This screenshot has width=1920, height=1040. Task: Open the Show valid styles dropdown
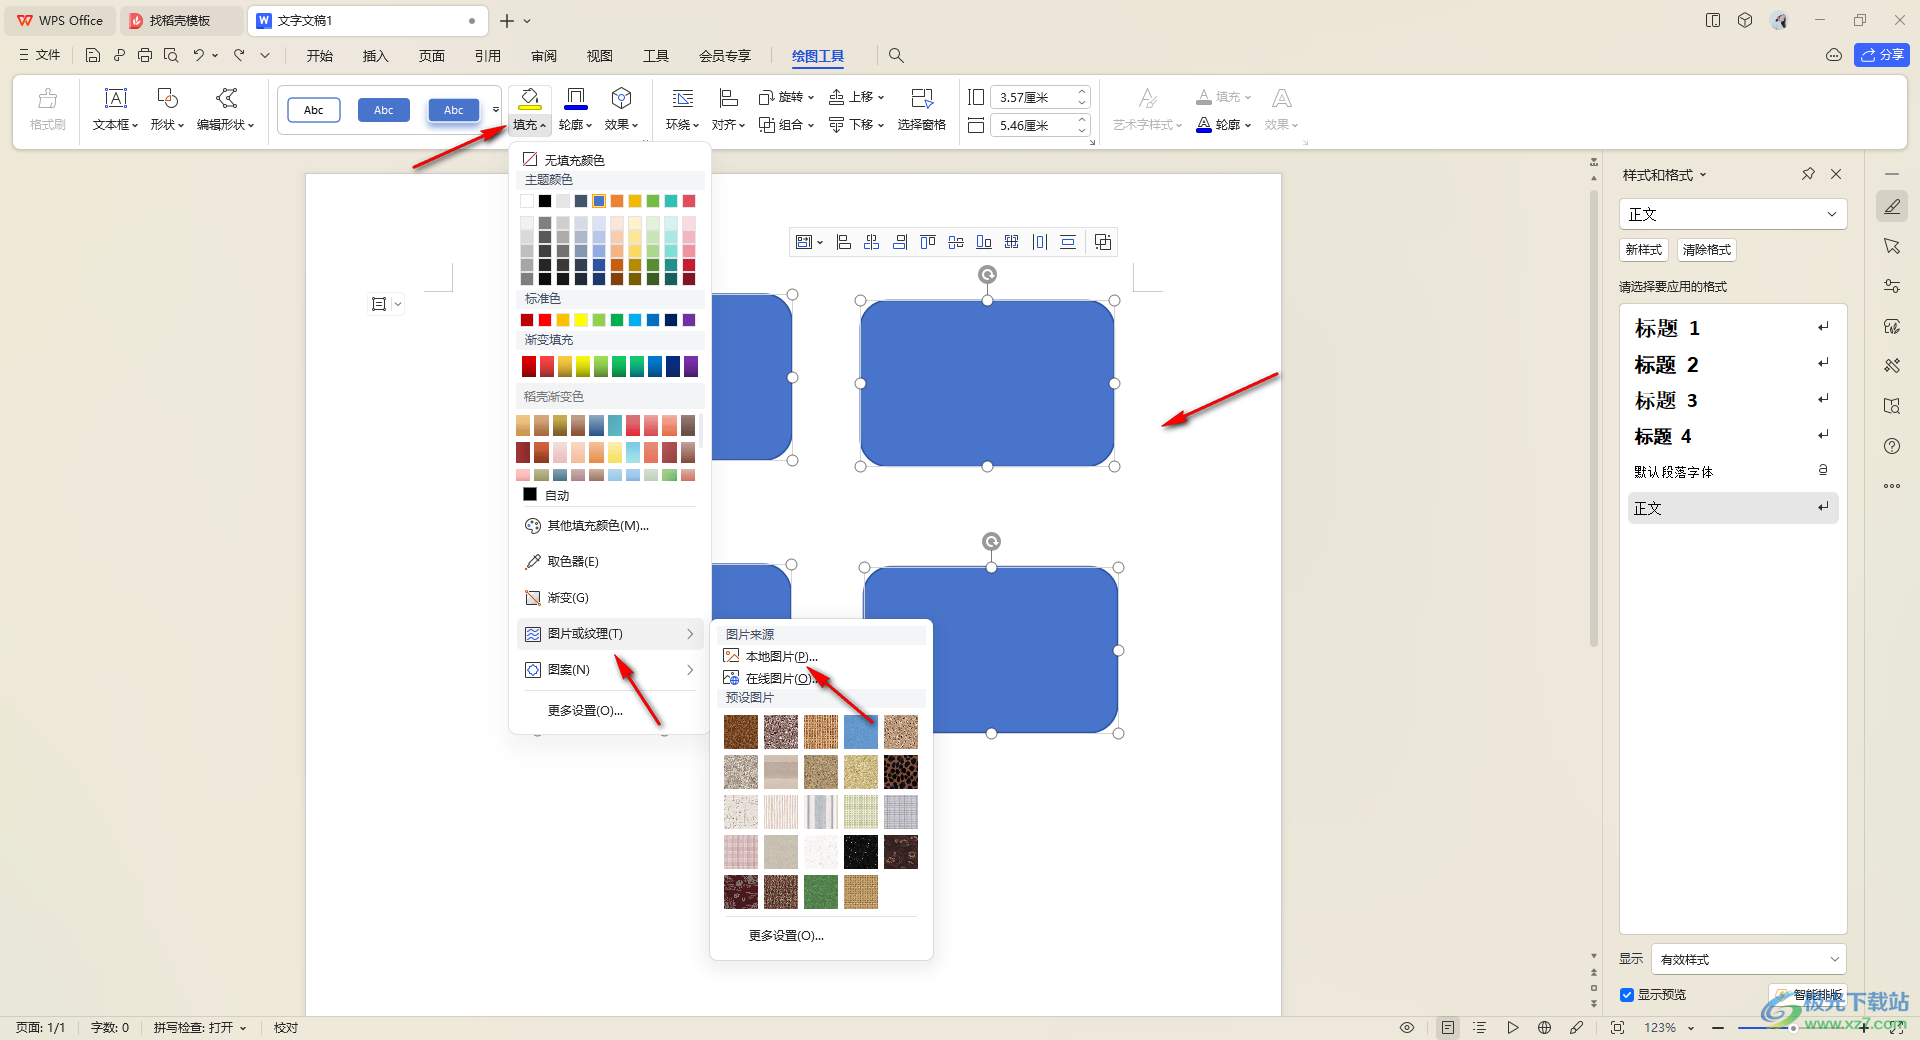click(x=1749, y=959)
